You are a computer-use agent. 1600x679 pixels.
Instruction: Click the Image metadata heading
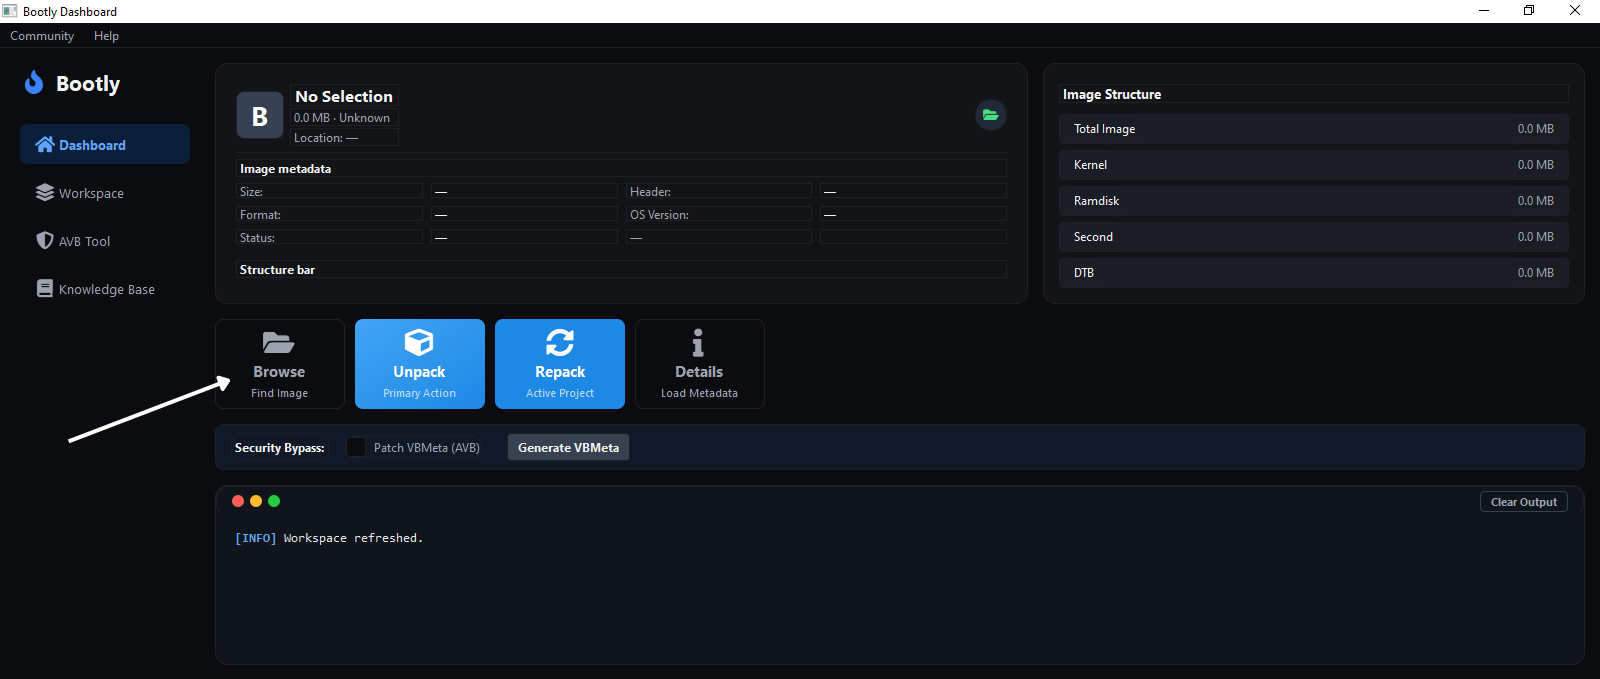(x=285, y=169)
